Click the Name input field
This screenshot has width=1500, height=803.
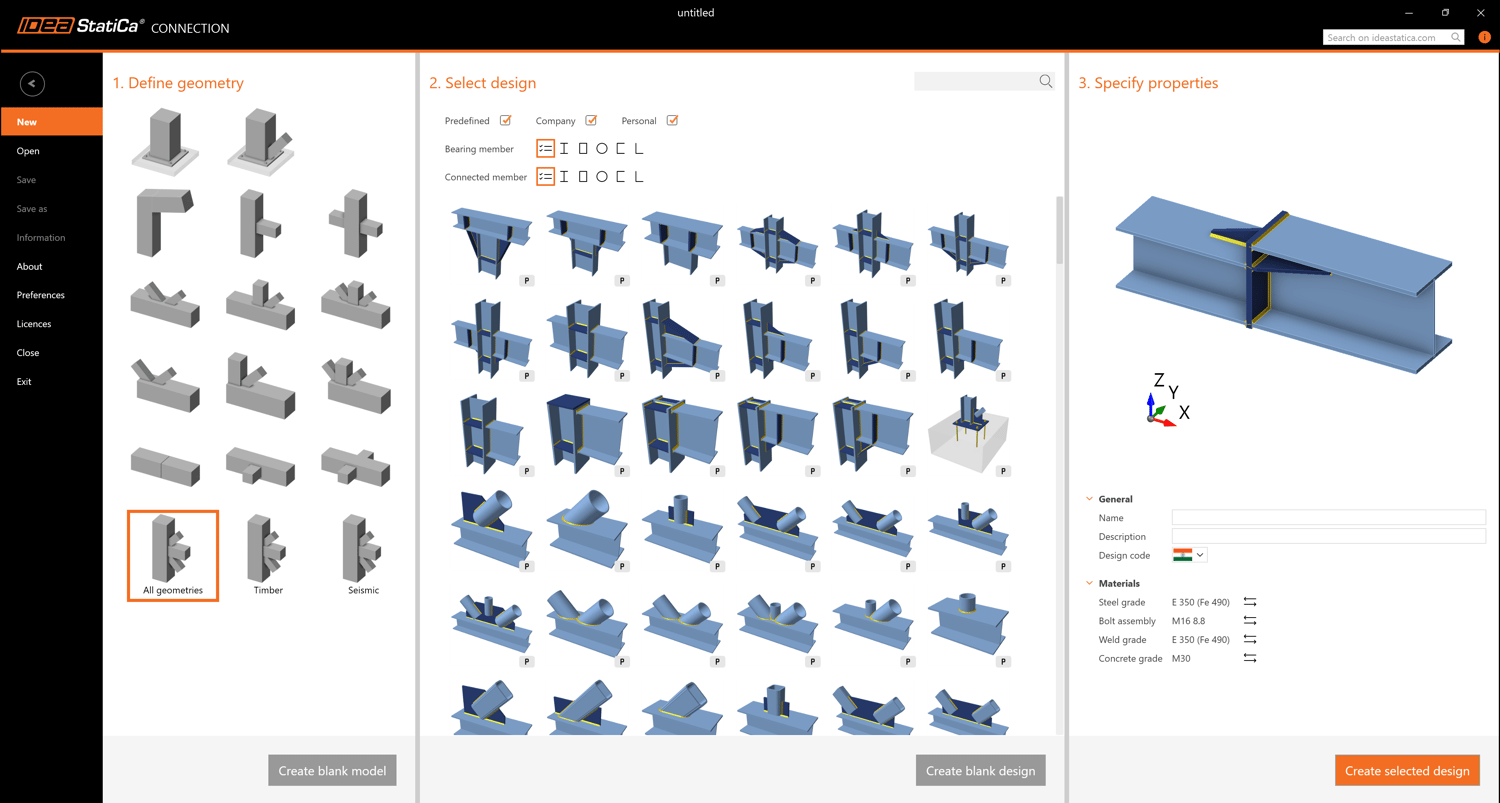[x=1329, y=518]
